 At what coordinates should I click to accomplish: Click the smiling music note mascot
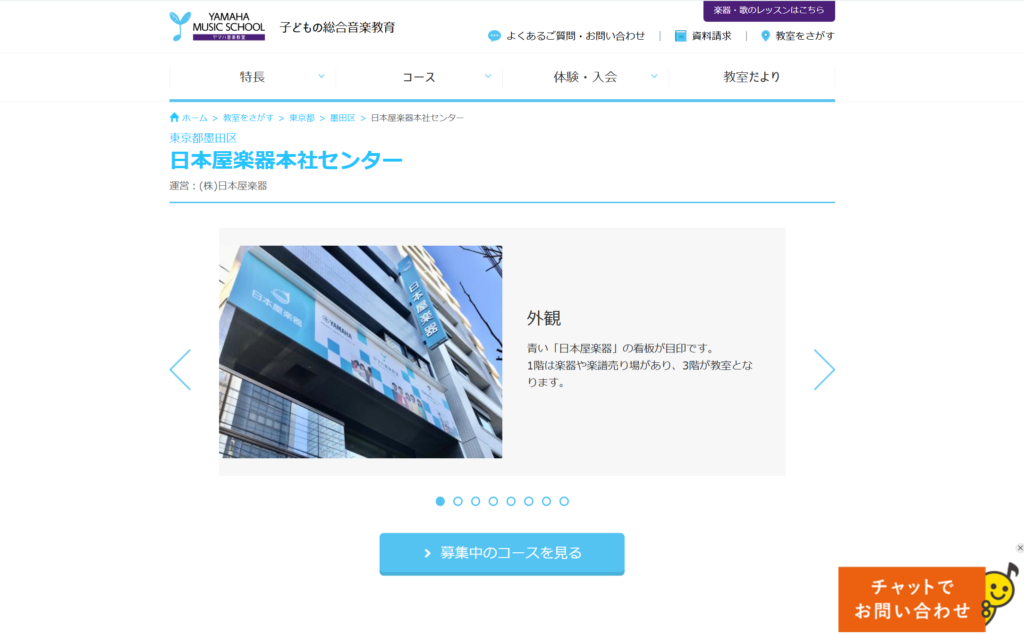(x=1001, y=594)
